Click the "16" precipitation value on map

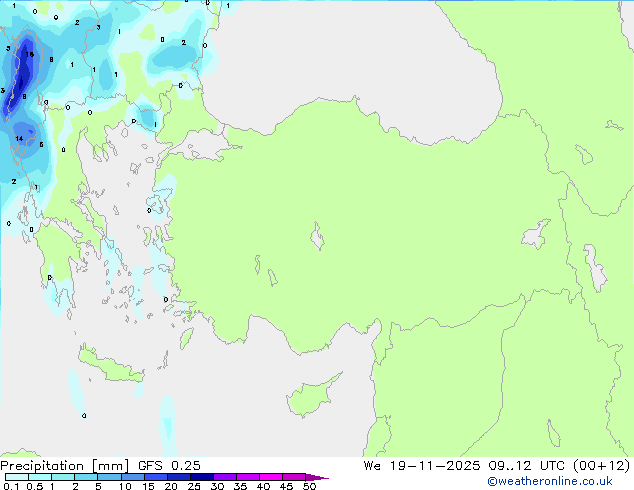point(30,54)
